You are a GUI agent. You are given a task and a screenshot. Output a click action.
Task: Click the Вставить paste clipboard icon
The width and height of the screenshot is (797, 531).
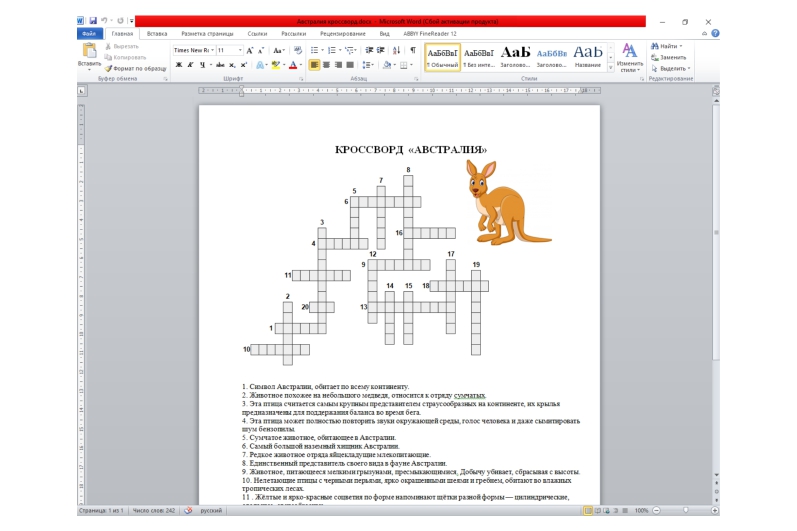coord(89,51)
